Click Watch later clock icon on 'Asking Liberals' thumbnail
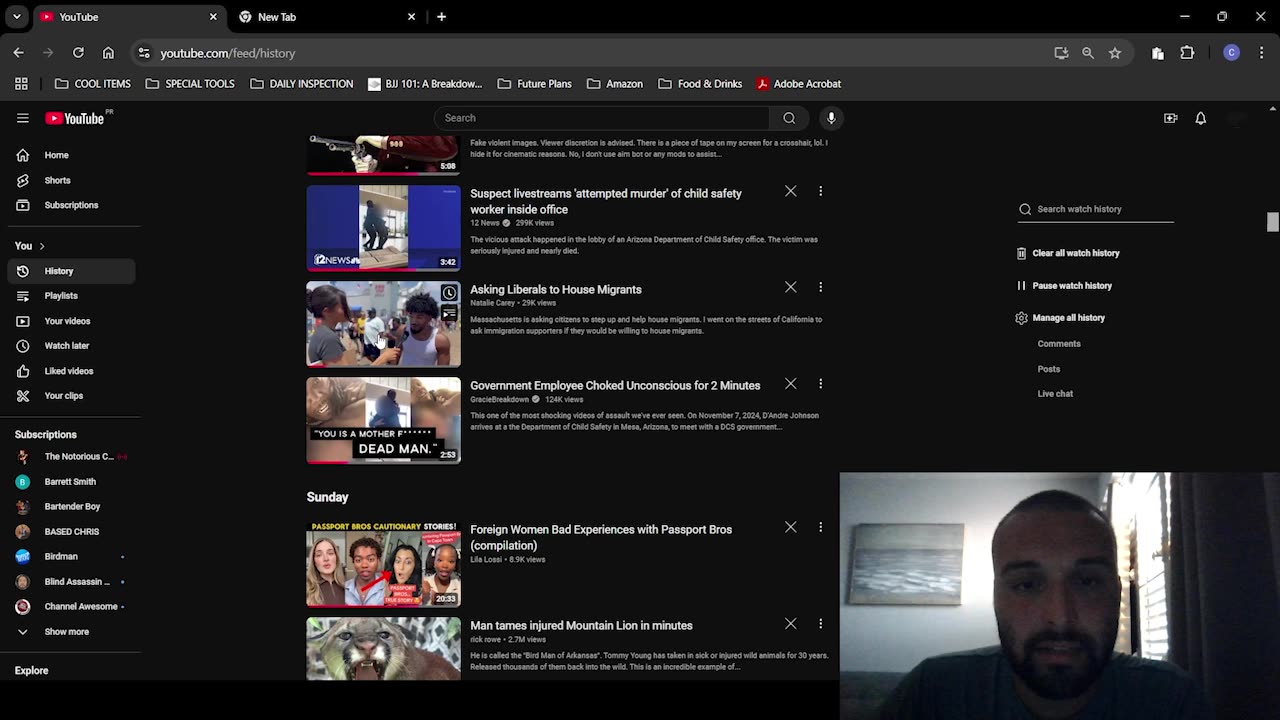1280x720 pixels. 449,293
